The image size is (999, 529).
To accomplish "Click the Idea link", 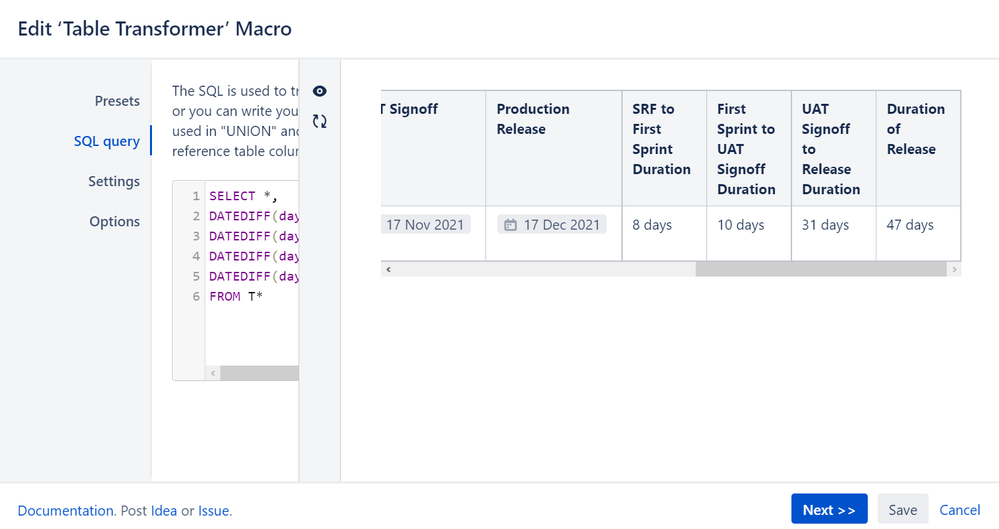I will [163, 510].
